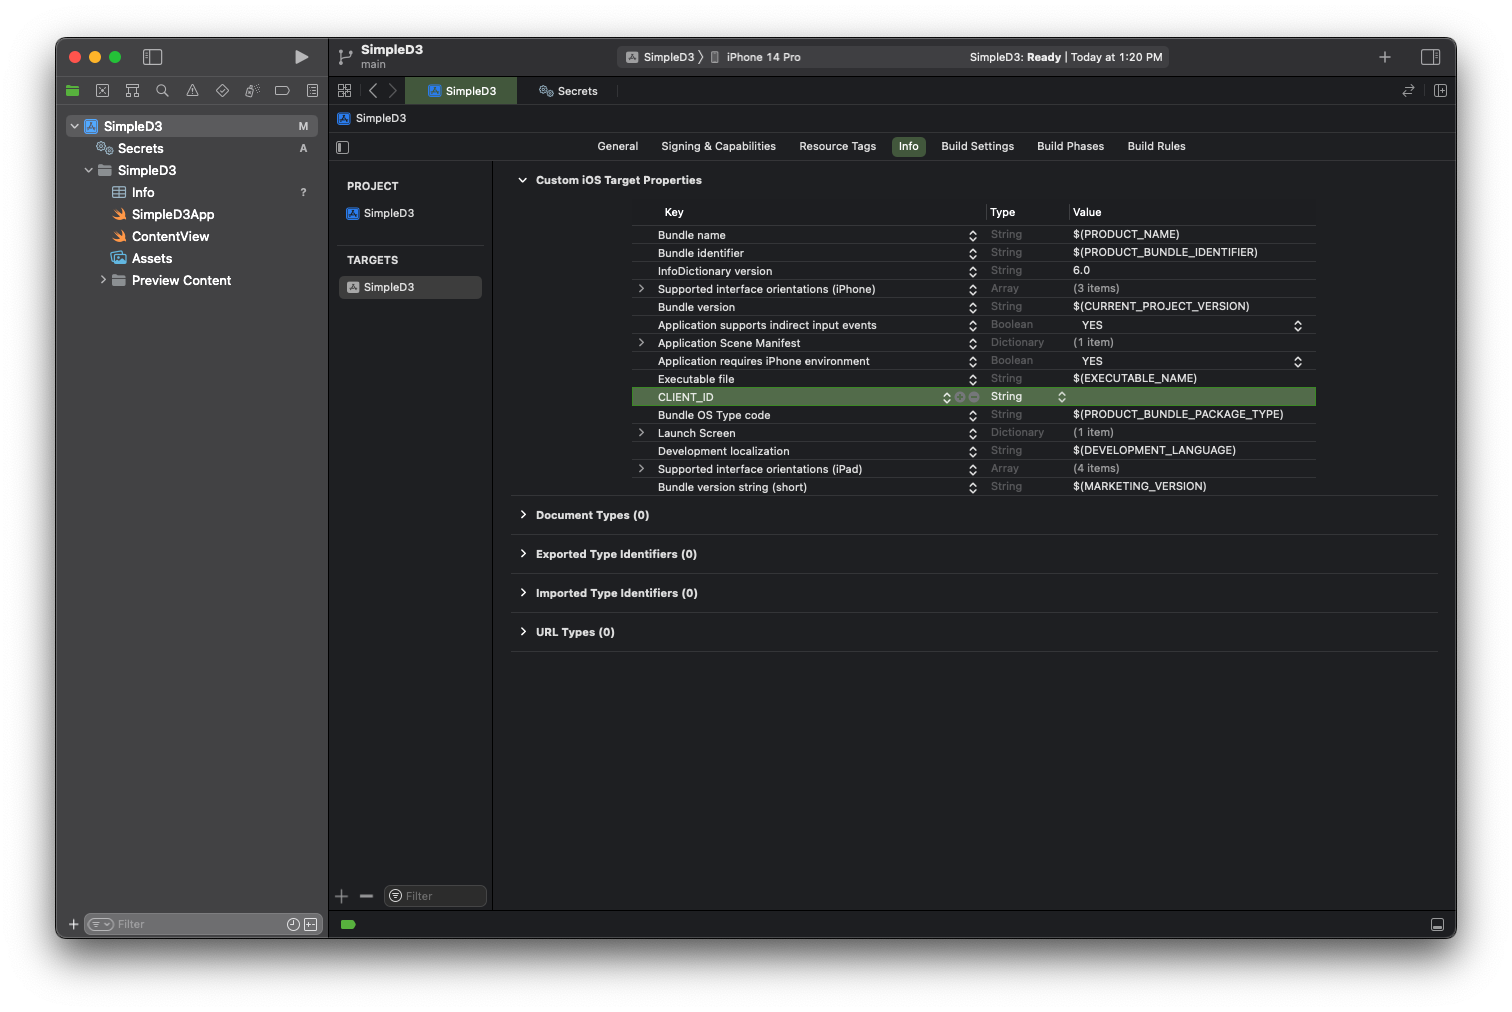1512x1012 pixels.
Task: Switch to Build Rules tab
Action: tap(1156, 146)
